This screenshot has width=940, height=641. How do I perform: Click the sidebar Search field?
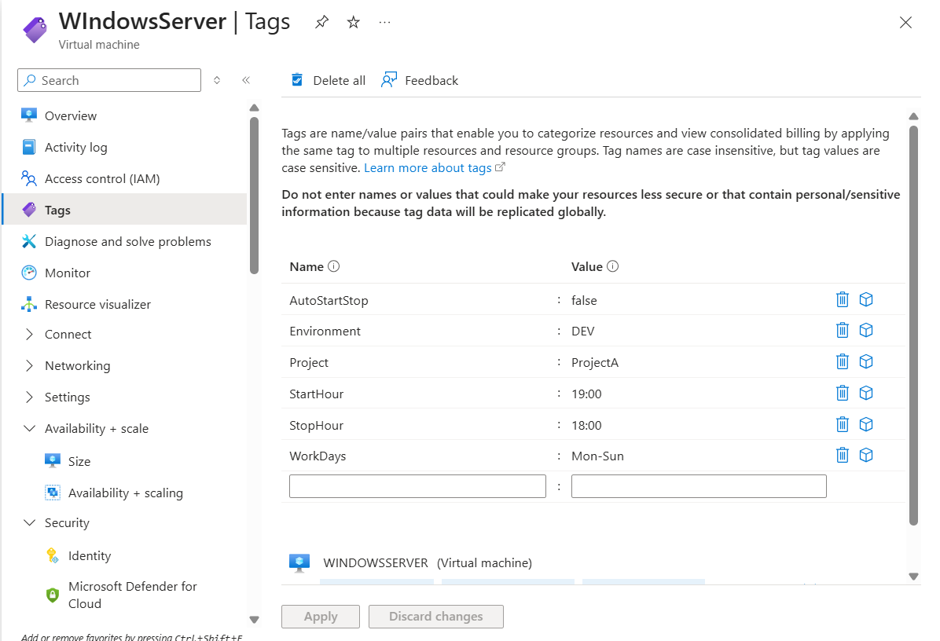pos(109,80)
